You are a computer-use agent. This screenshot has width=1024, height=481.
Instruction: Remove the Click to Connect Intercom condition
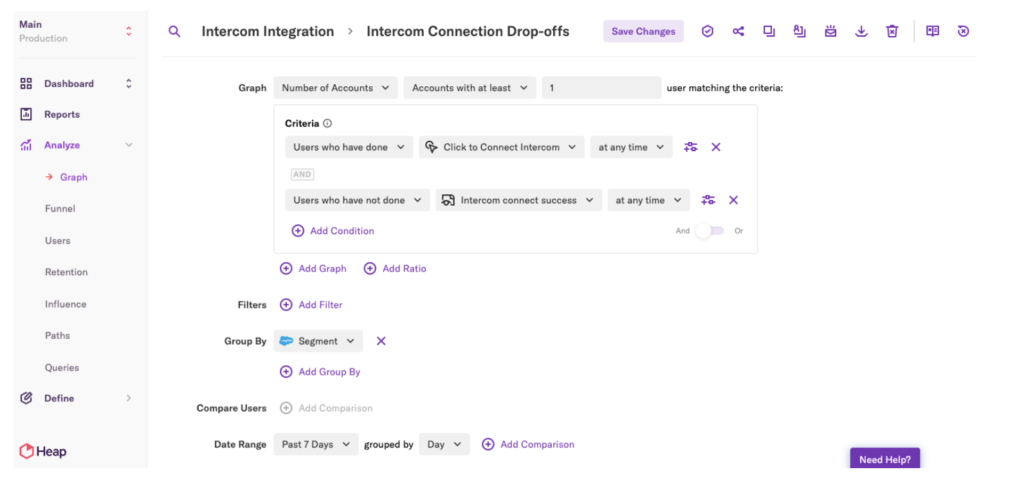click(716, 147)
